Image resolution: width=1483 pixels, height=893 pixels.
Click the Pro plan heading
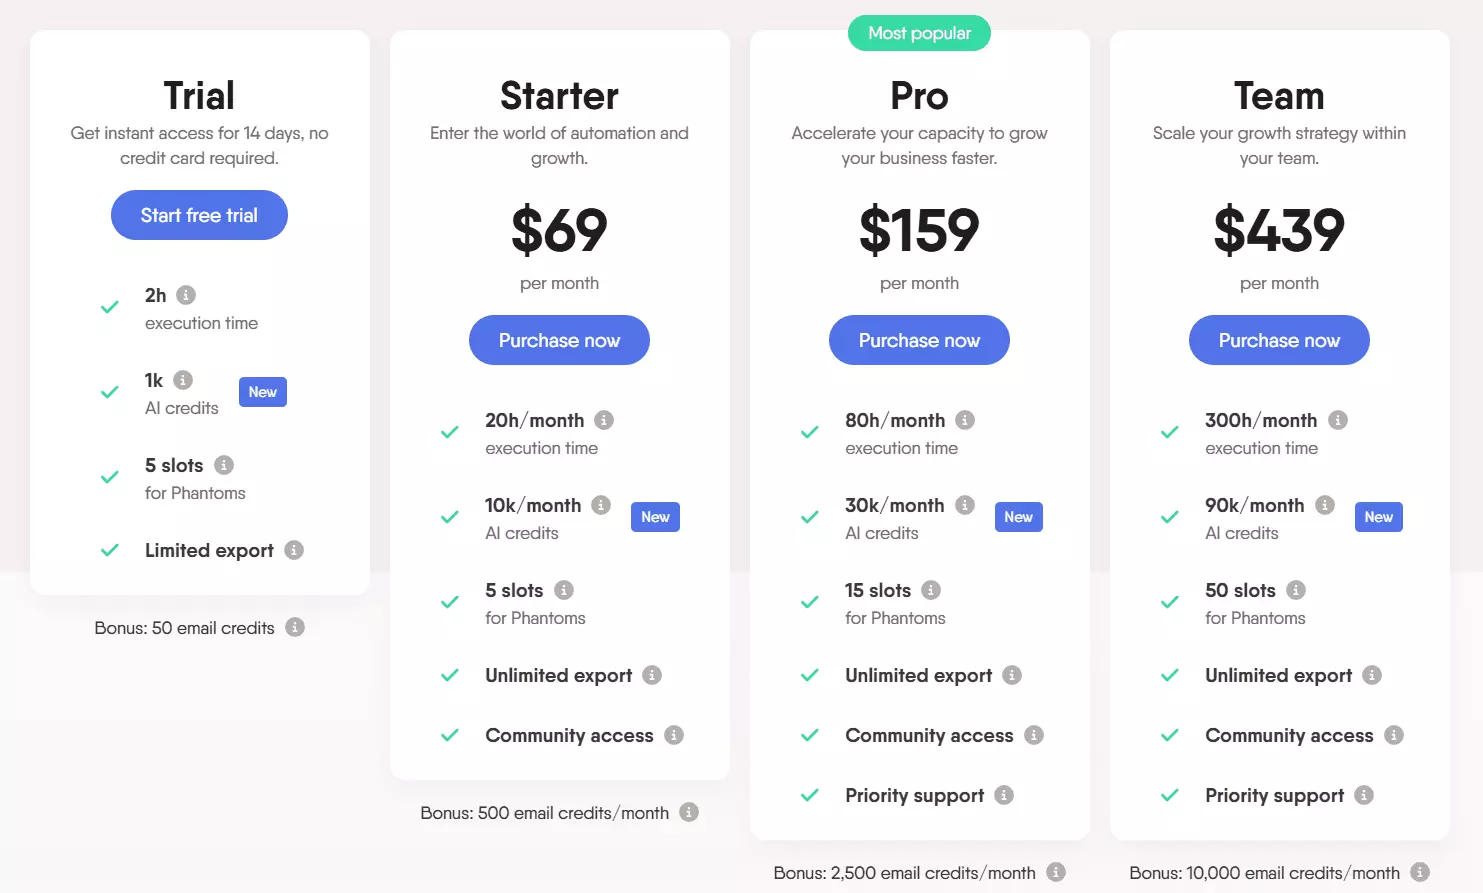point(919,96)
